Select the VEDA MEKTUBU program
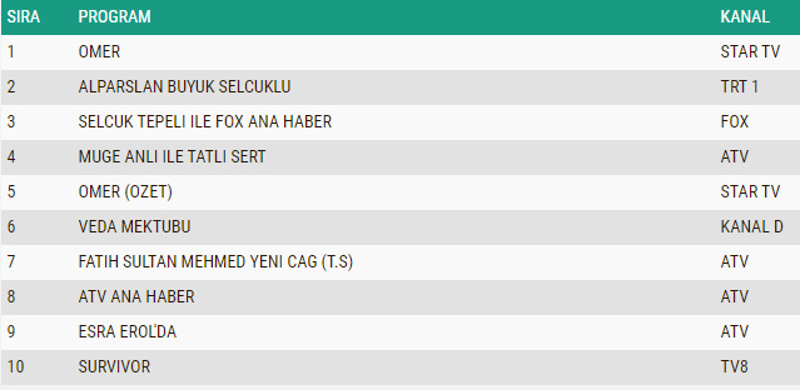 pyautogui.click(x=134, y=227)
